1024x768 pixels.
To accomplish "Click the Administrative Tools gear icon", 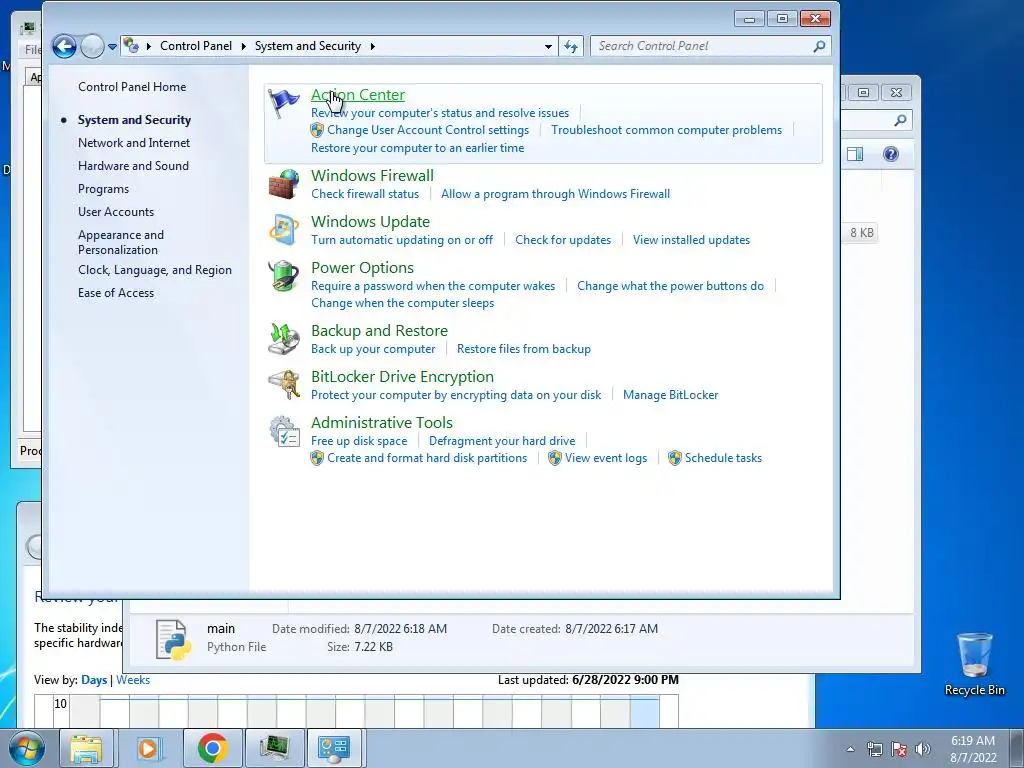I will pos(283,431).
